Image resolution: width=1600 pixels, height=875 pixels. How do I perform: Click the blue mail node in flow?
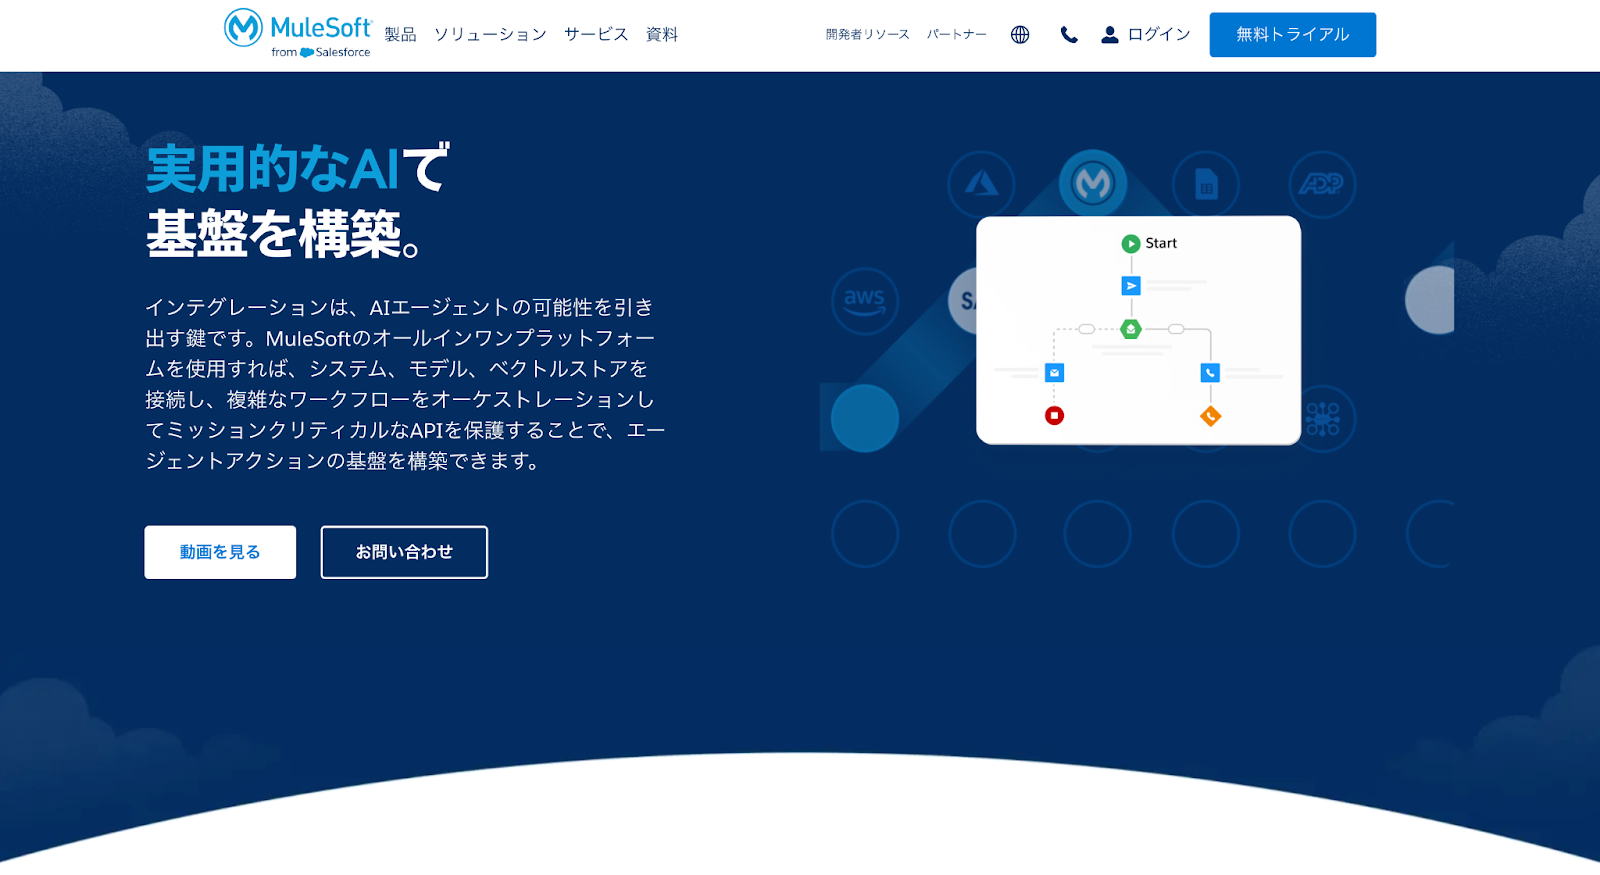(x=1054, y=373)
